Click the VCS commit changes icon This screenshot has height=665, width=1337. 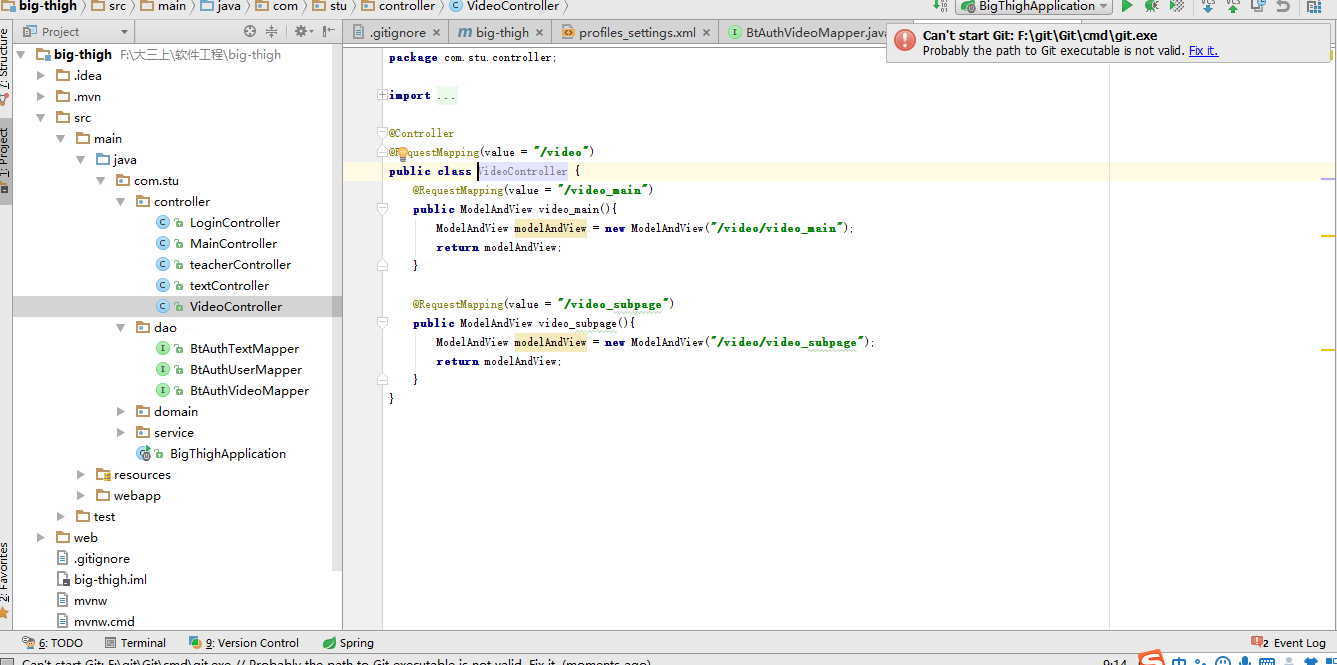tap(1232, 6)
